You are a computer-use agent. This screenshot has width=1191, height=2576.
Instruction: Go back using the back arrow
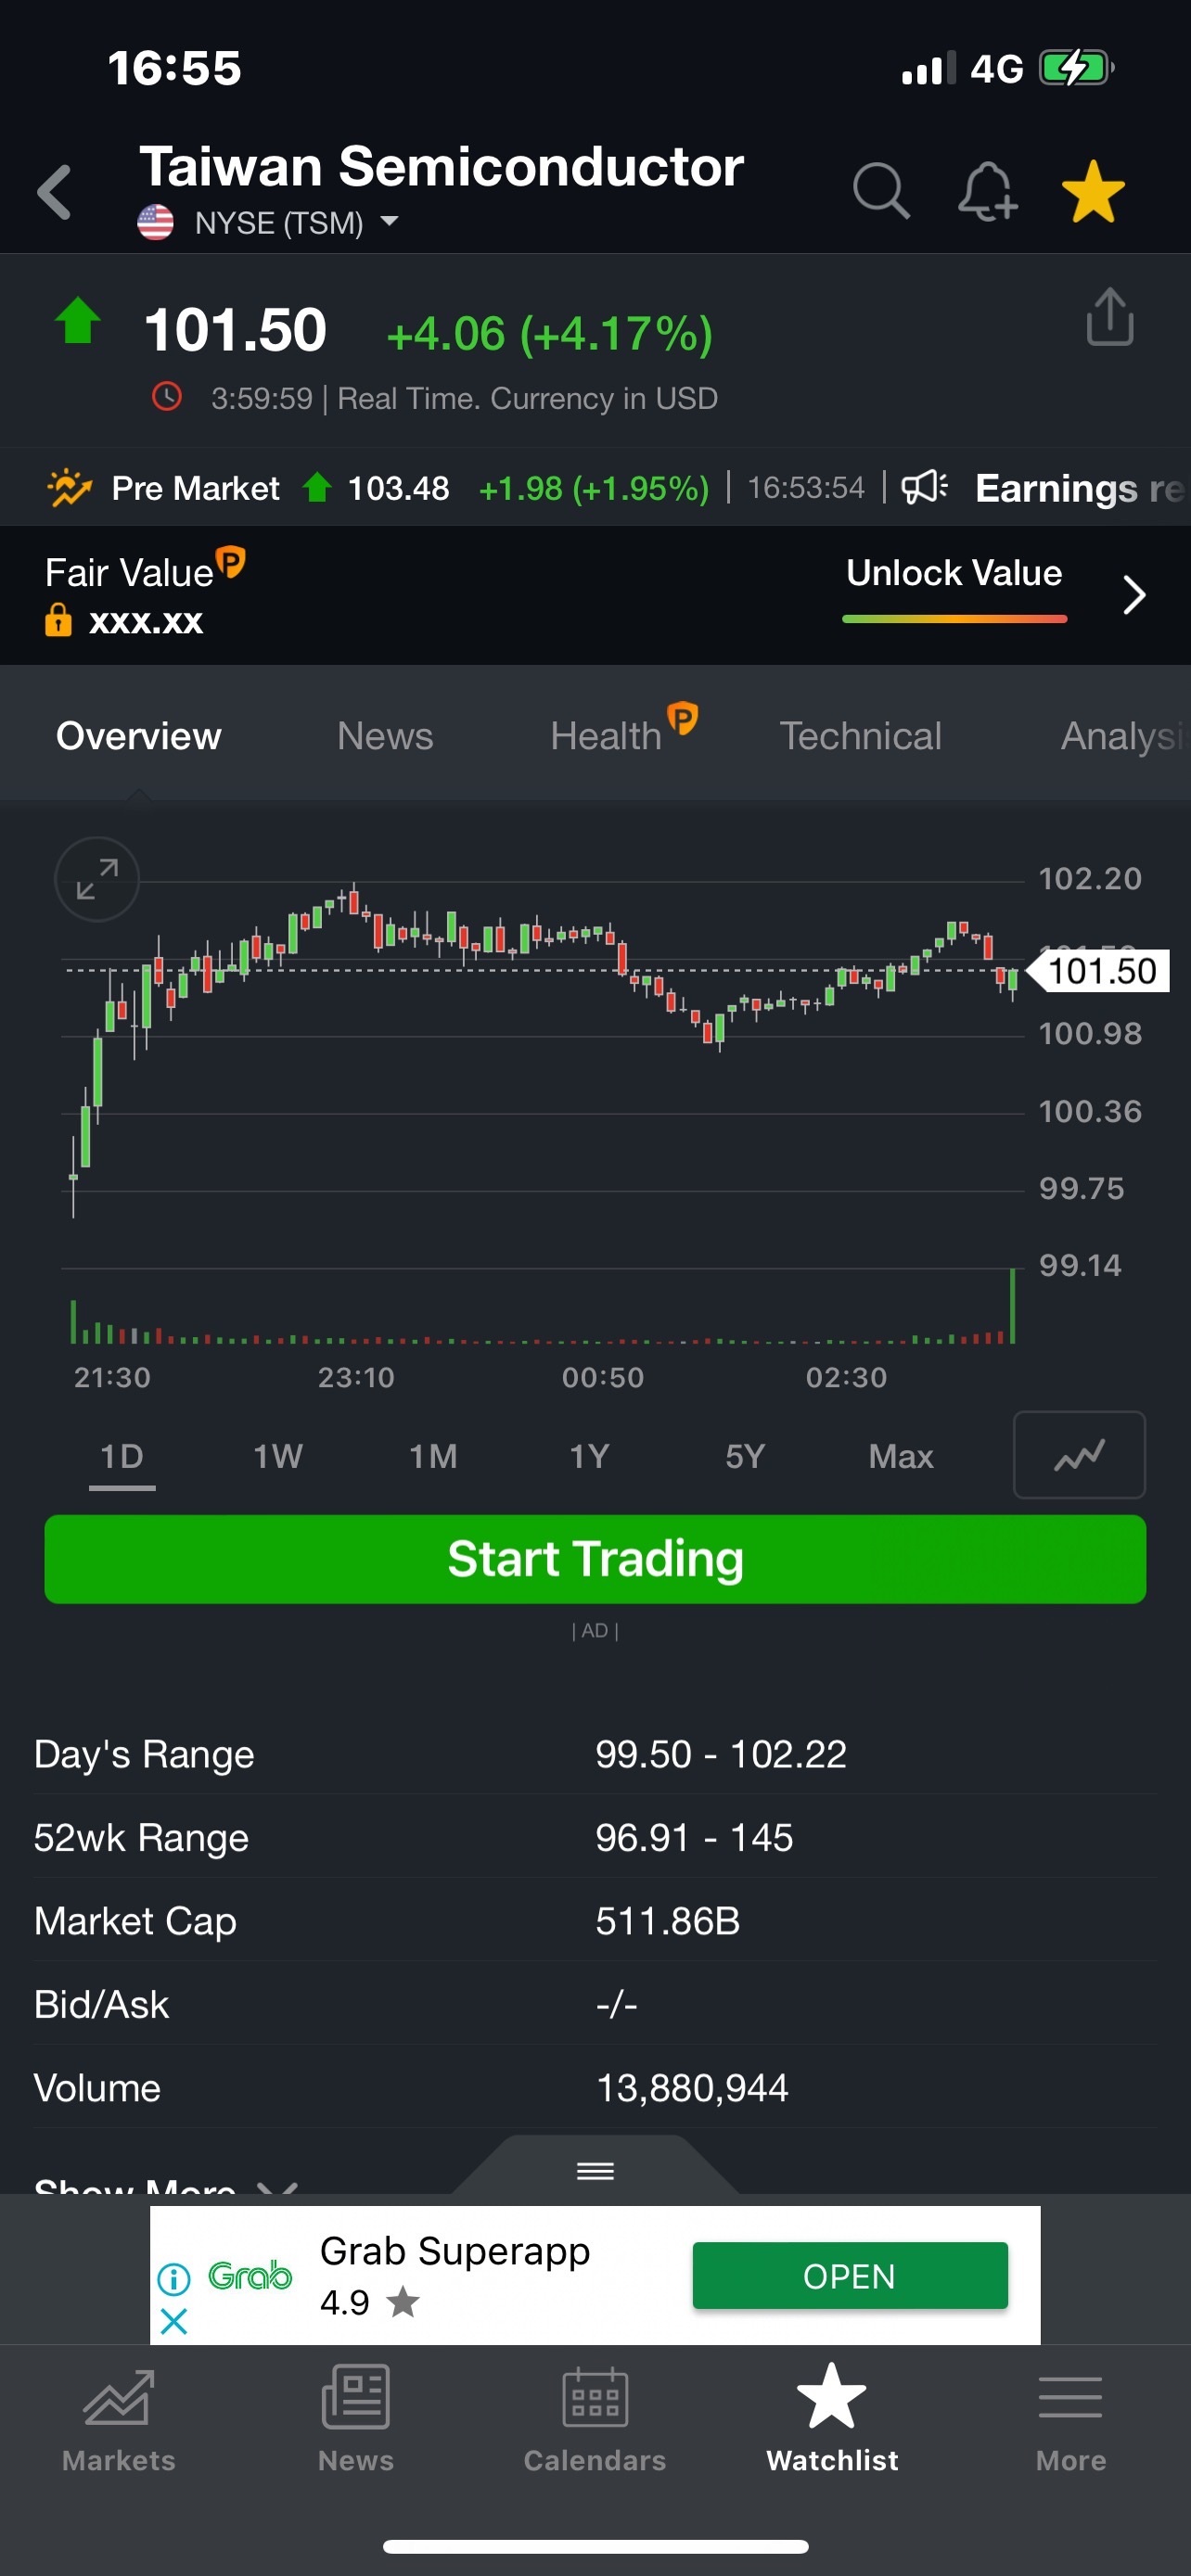55,191
